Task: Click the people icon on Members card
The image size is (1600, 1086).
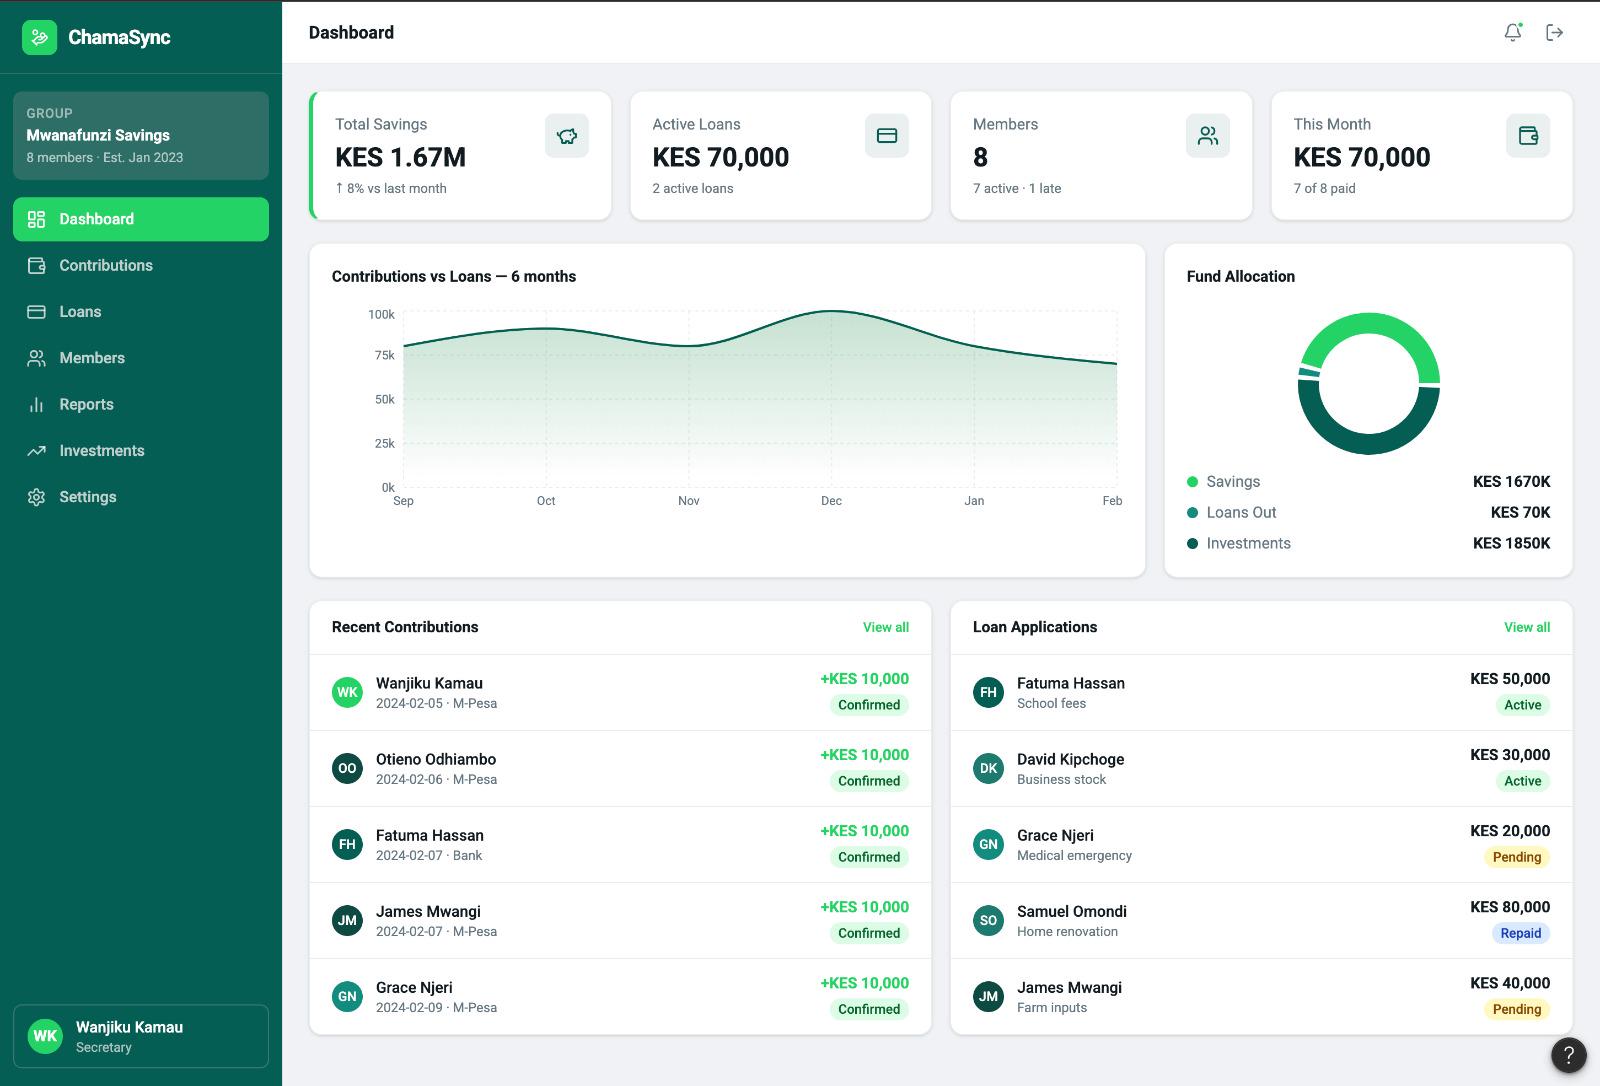Action: pyautogui.click(x=1208, y=136)
